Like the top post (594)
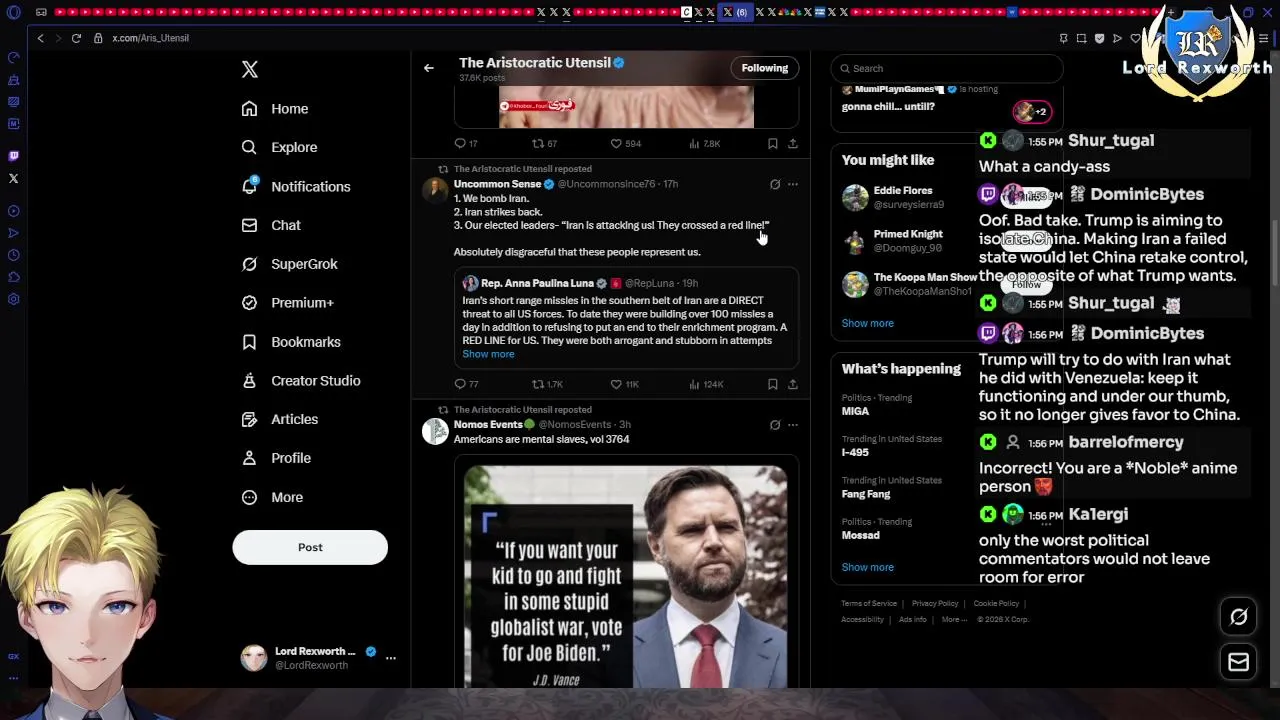The height and width of the screenshot is (720, 1280). (x=626, y=144)
